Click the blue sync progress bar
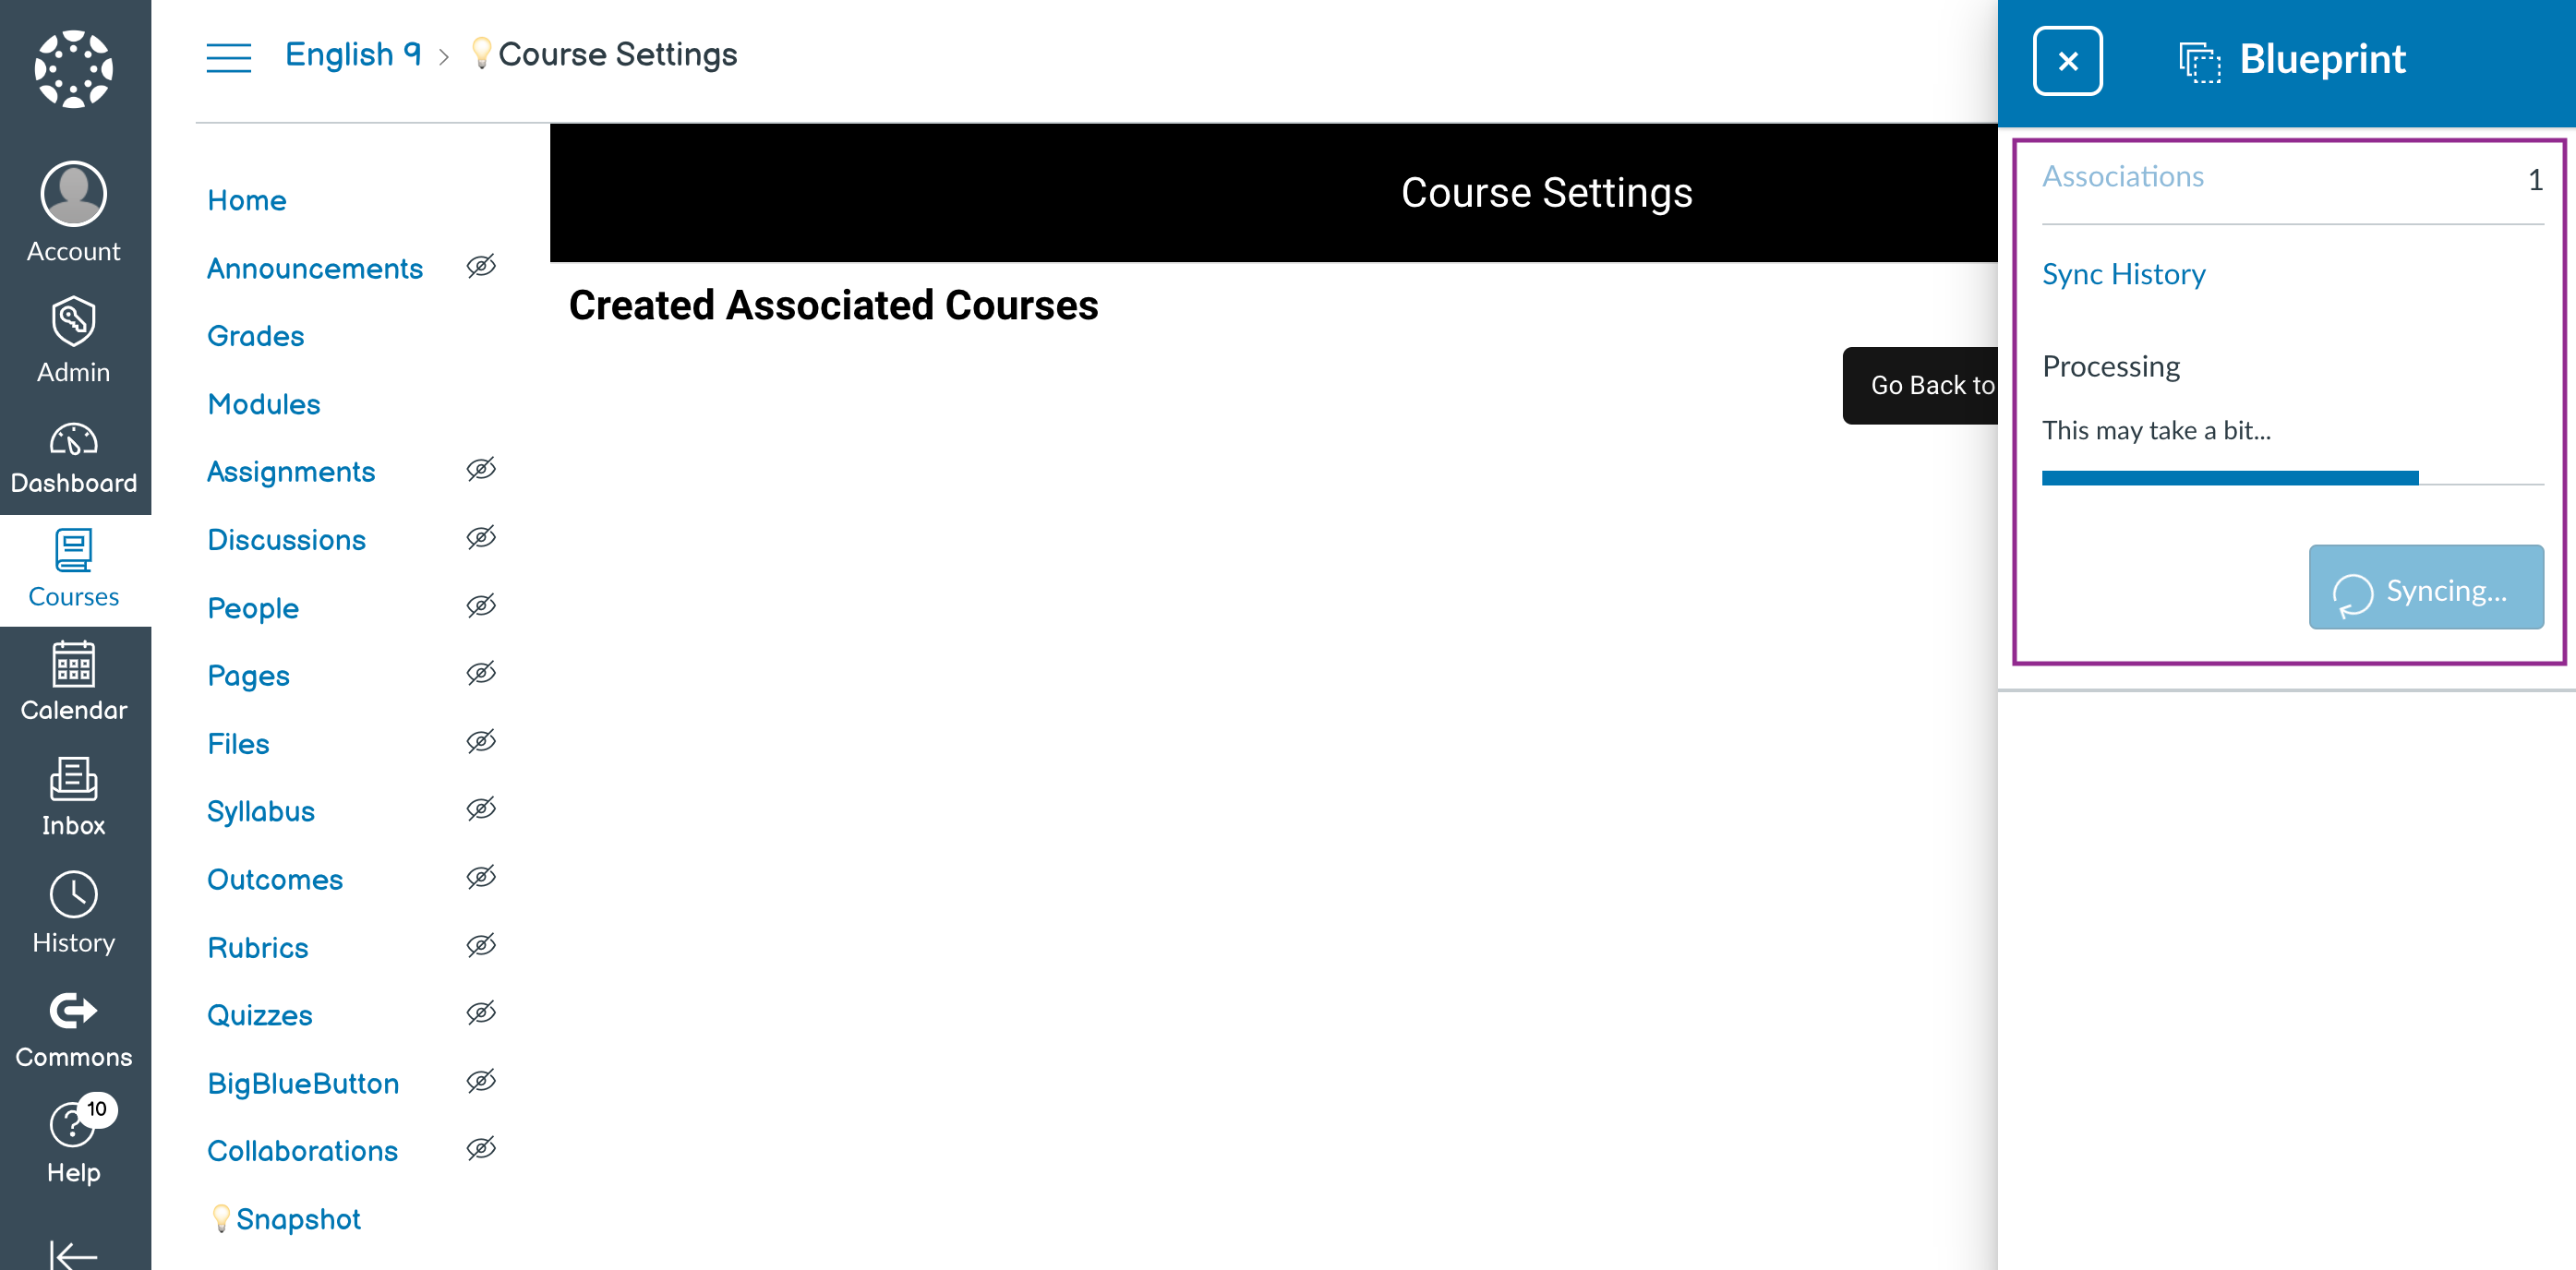 click(x=2229, y=478)
